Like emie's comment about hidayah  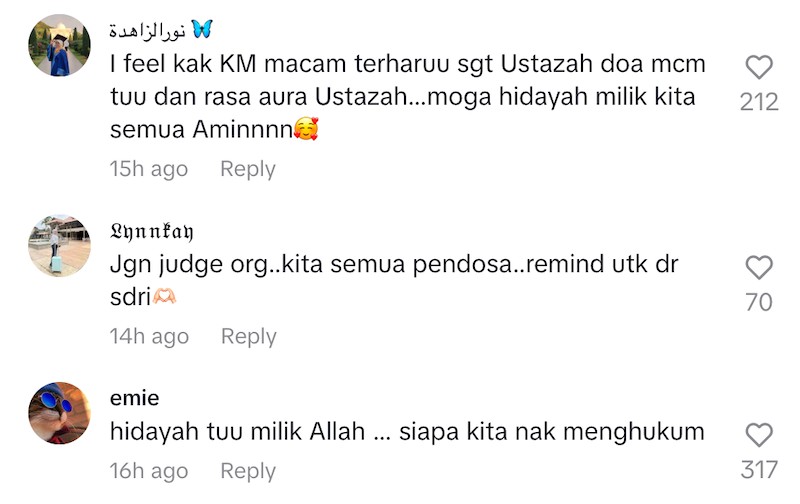pos(759,435)
